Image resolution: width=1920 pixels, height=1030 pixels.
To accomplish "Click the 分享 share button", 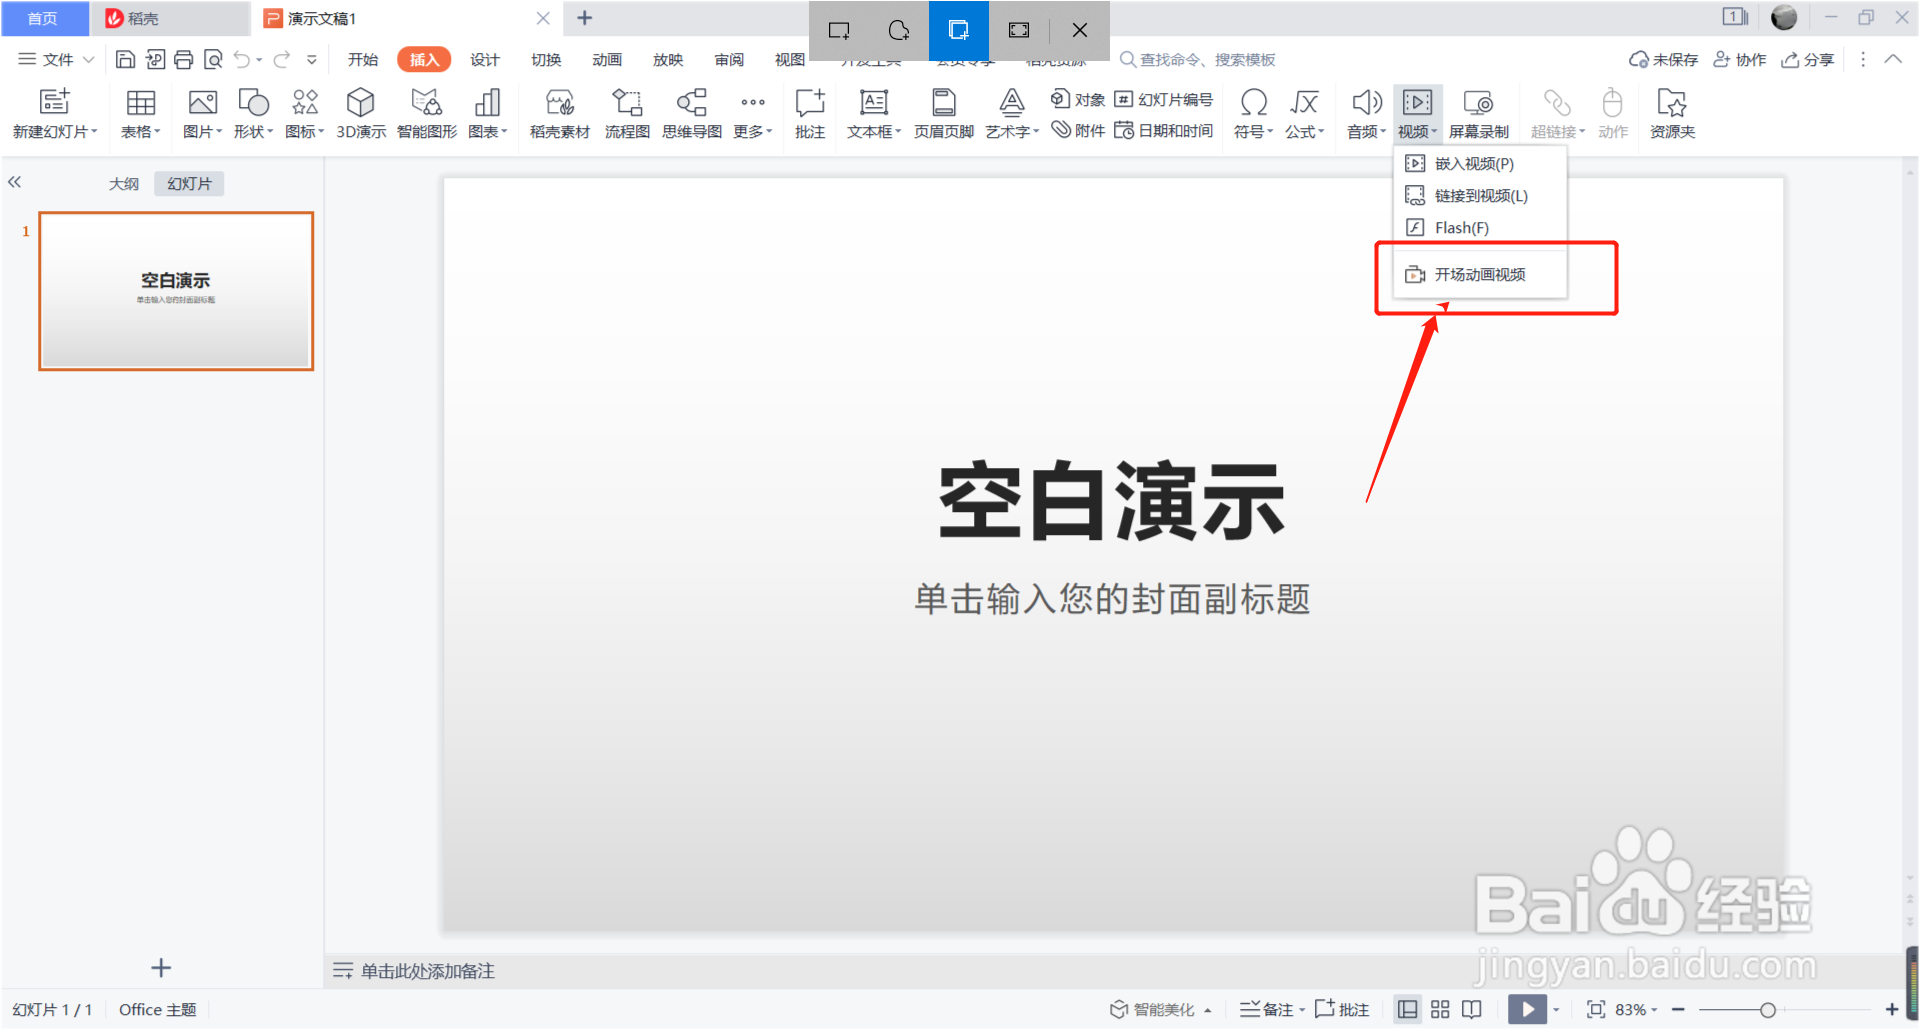I will tap(1808, 60).
